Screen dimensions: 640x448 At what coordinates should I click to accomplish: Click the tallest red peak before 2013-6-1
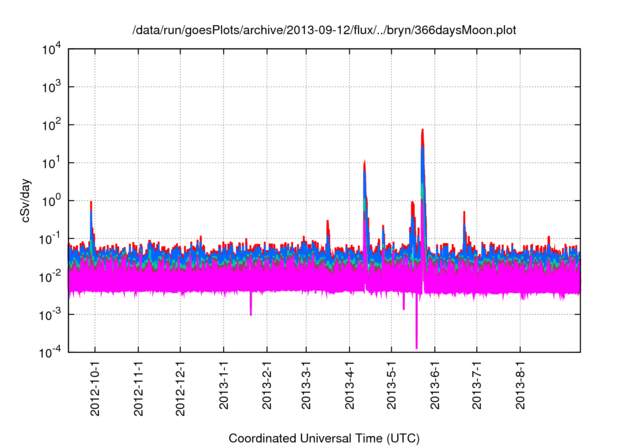point(423,131)
